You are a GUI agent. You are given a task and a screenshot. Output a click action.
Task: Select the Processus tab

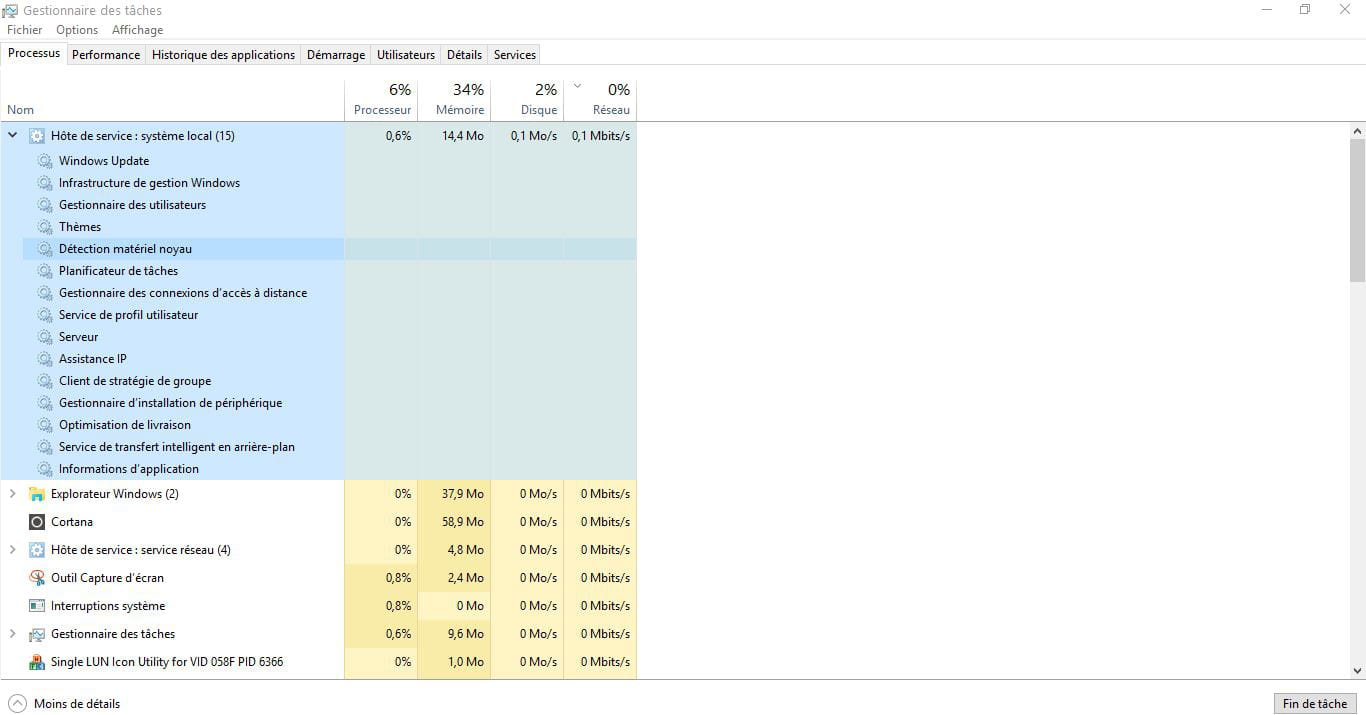34,54
